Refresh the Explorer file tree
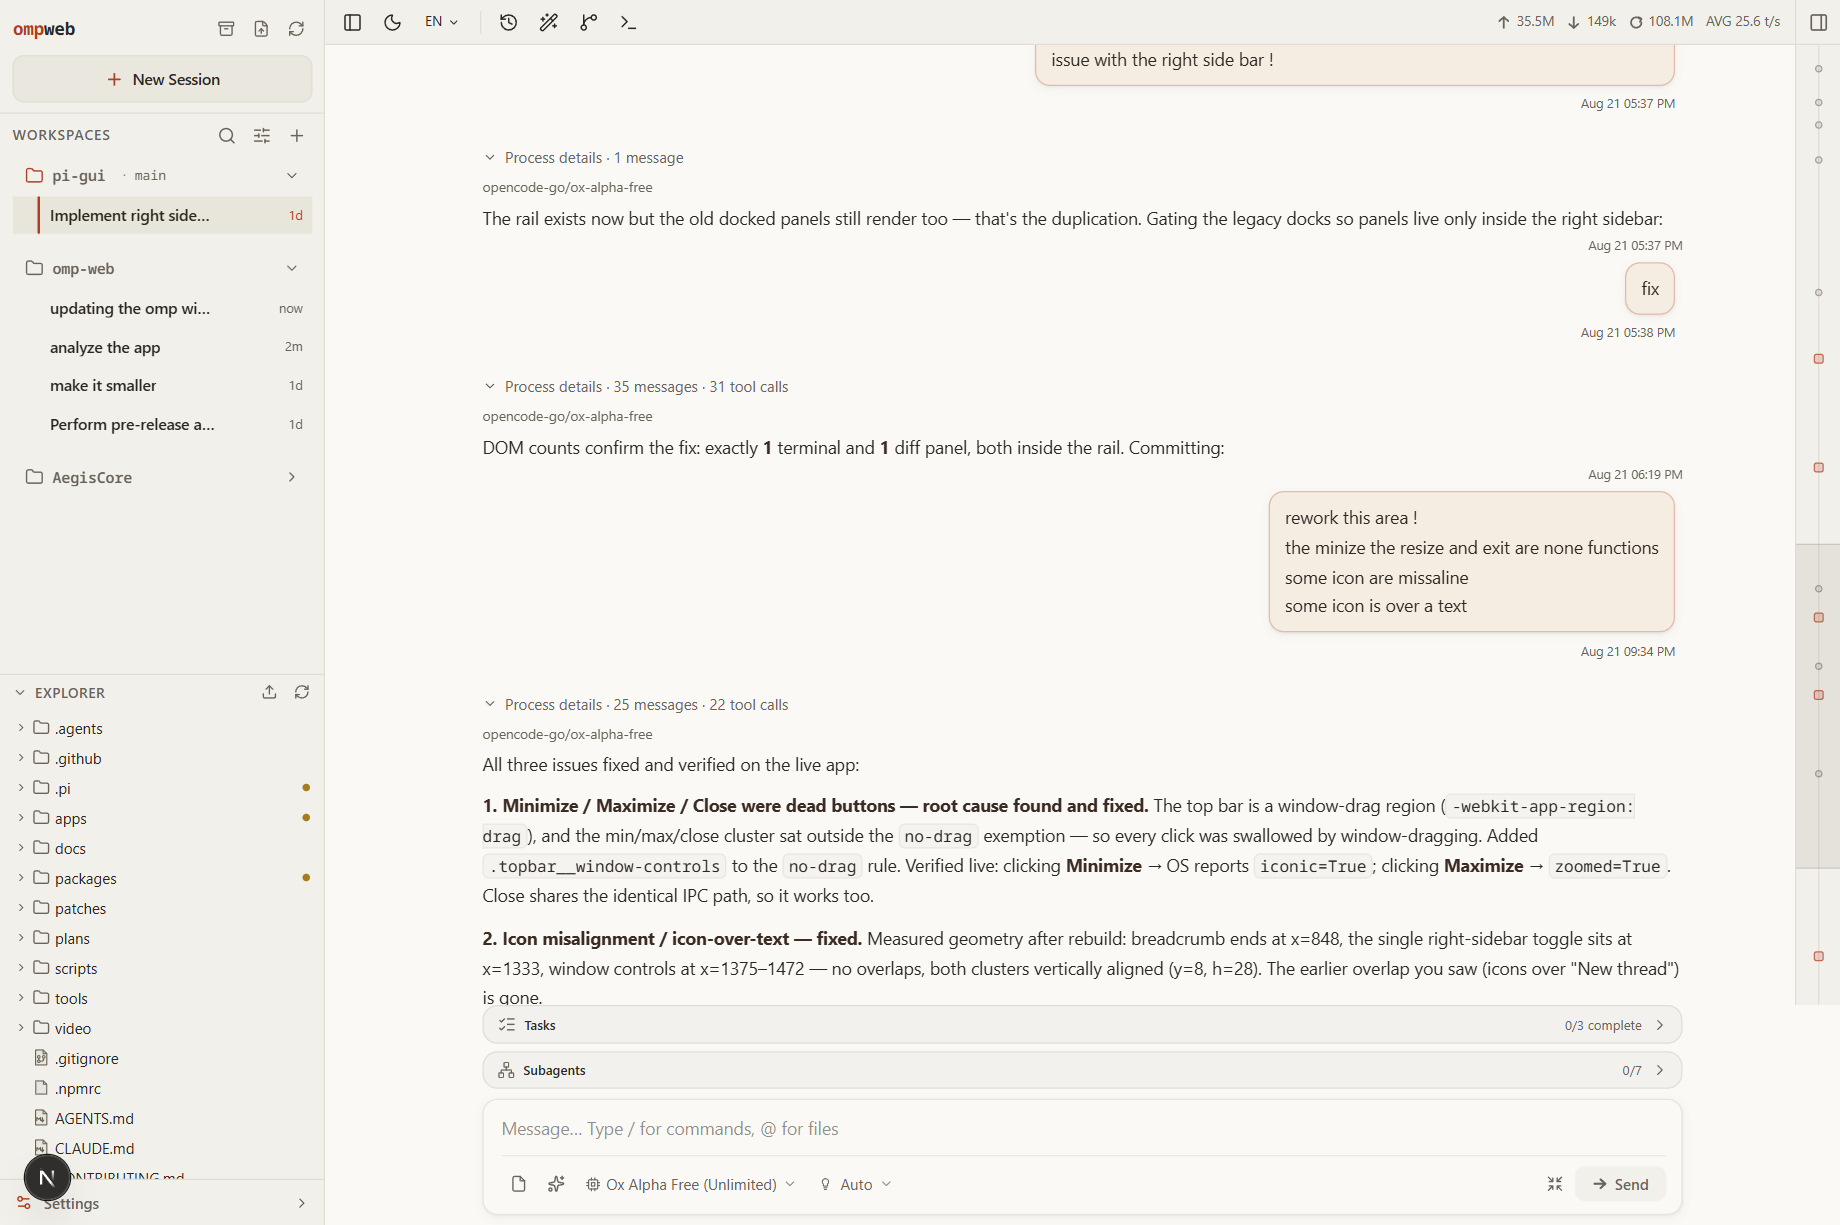 coord(302,692)
